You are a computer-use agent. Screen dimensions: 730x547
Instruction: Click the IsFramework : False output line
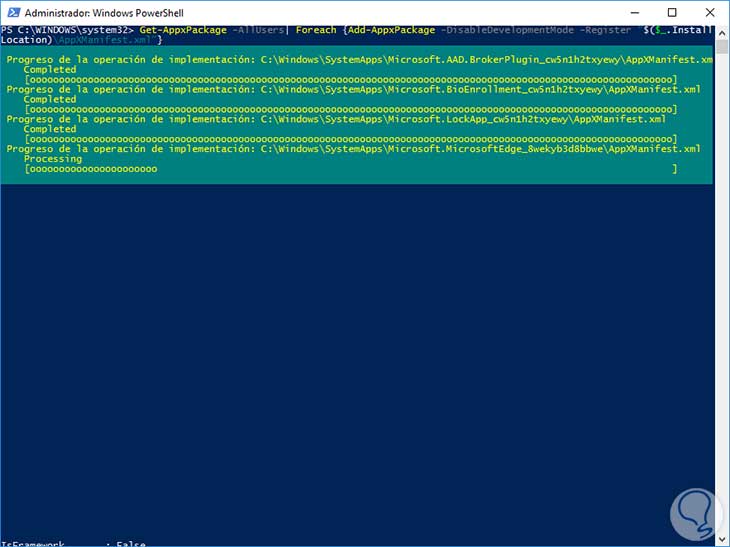(73, 543)
